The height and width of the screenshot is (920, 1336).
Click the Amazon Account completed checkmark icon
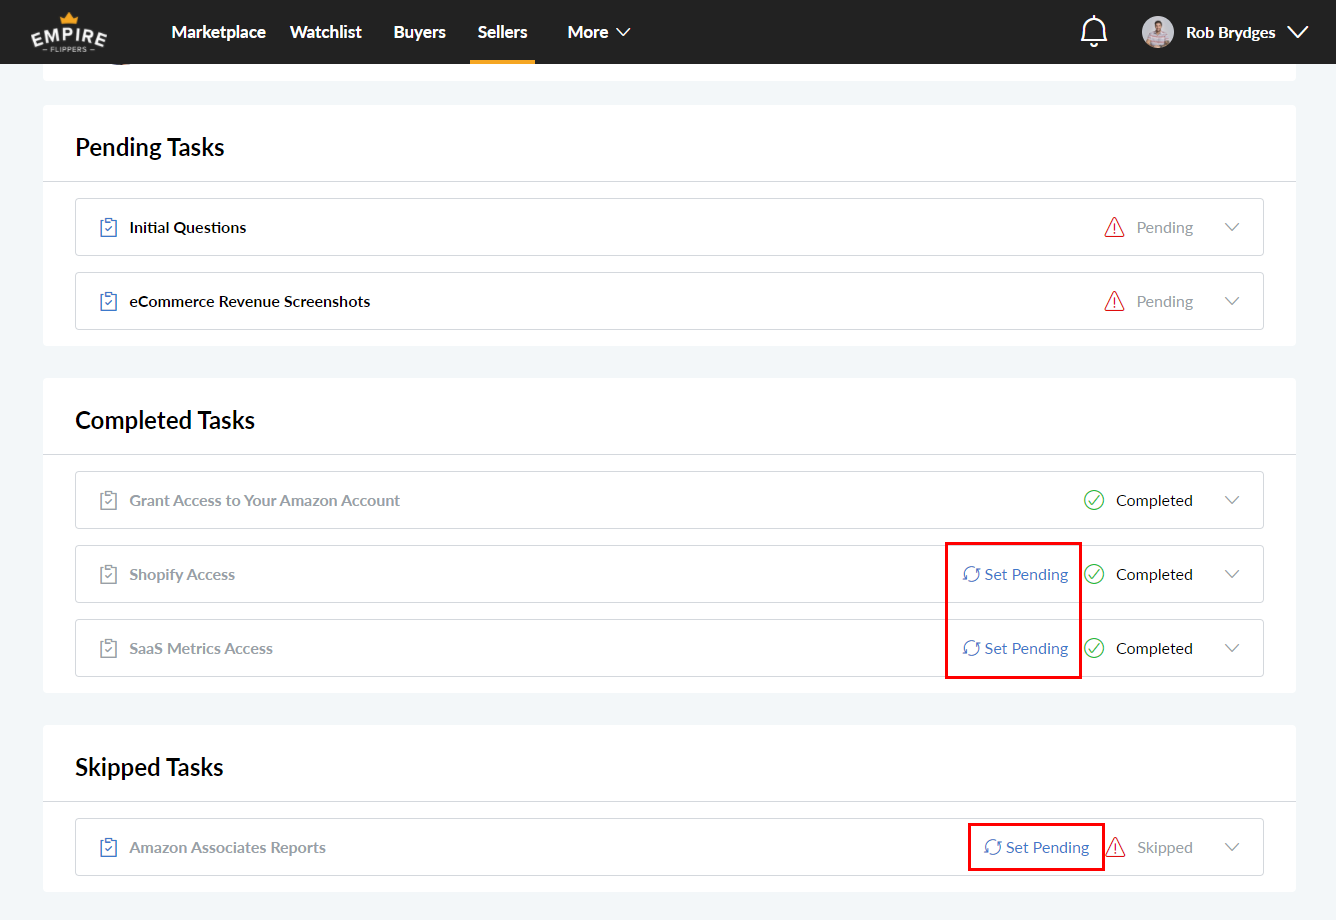coord(1094,500)
